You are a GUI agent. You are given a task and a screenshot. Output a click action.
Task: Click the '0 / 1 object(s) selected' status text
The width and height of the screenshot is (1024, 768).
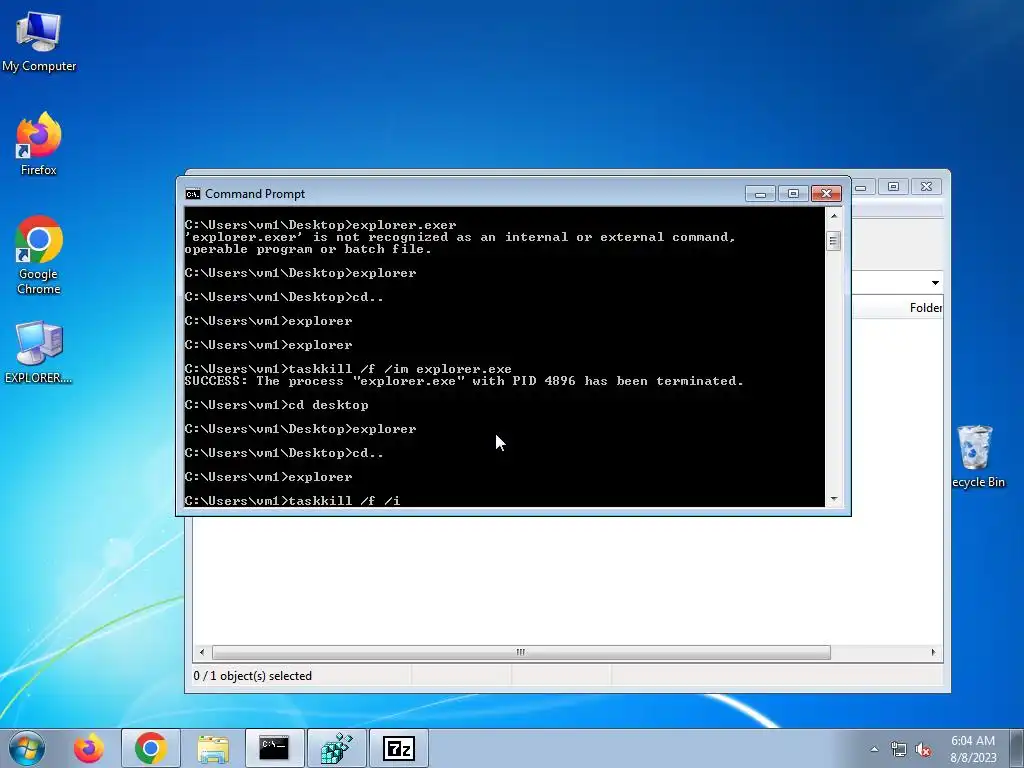[x=253, y=676]
